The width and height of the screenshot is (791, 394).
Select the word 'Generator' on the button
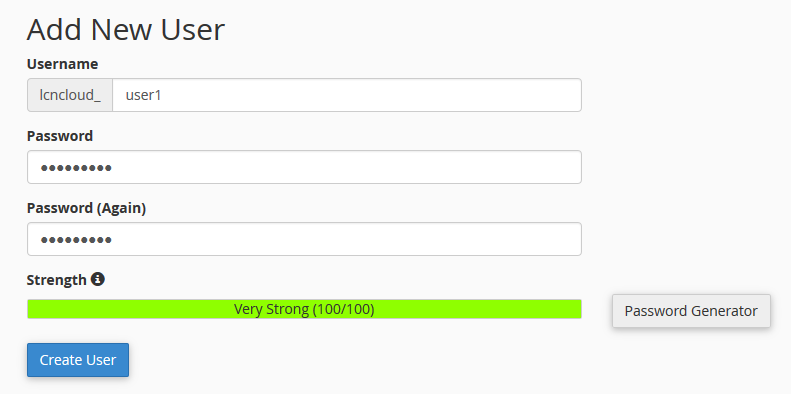tap(724, 311)
